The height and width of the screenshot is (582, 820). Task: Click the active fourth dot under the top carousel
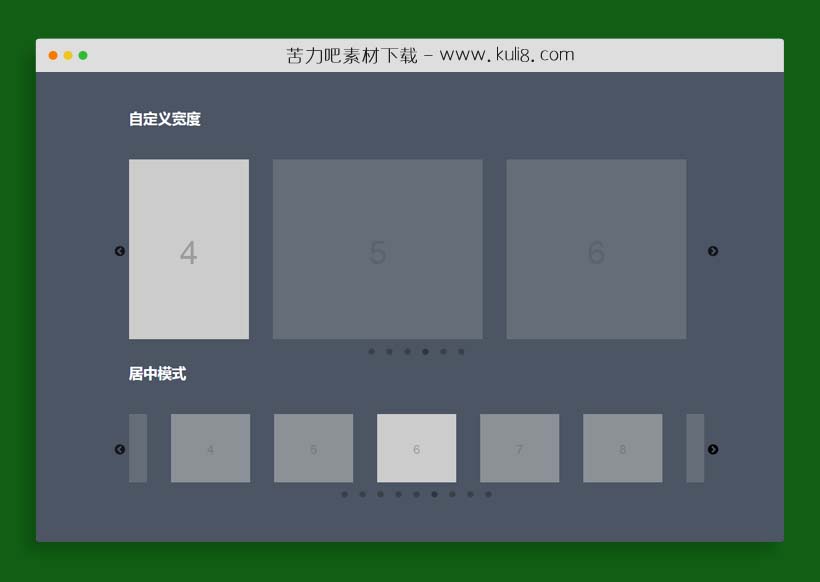(425, 352)
